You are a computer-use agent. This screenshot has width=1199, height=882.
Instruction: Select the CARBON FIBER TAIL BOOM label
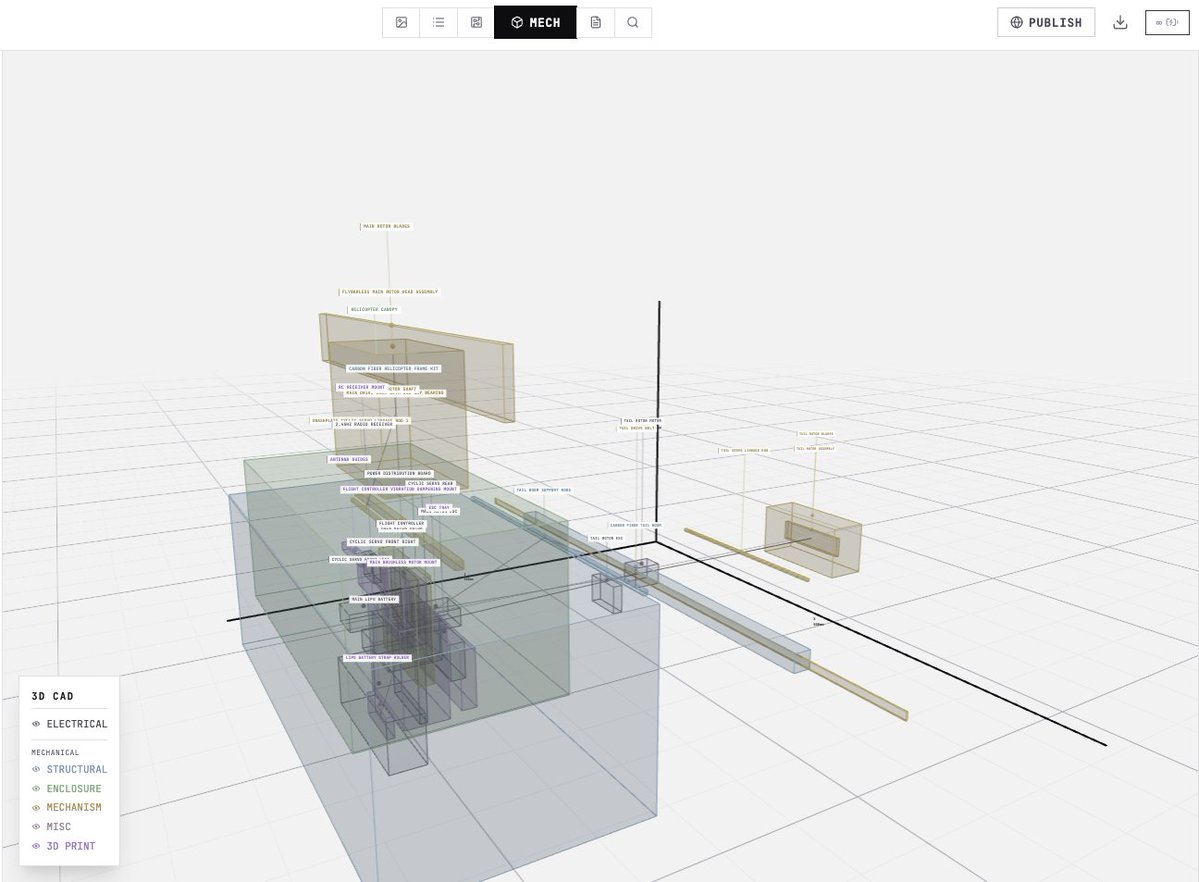coord(635,526)
